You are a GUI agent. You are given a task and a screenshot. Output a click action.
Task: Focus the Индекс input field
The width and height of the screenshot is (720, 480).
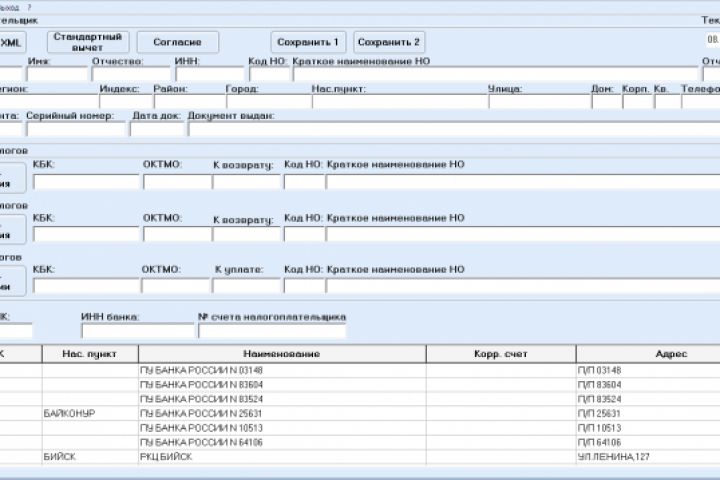pos(126,102)
